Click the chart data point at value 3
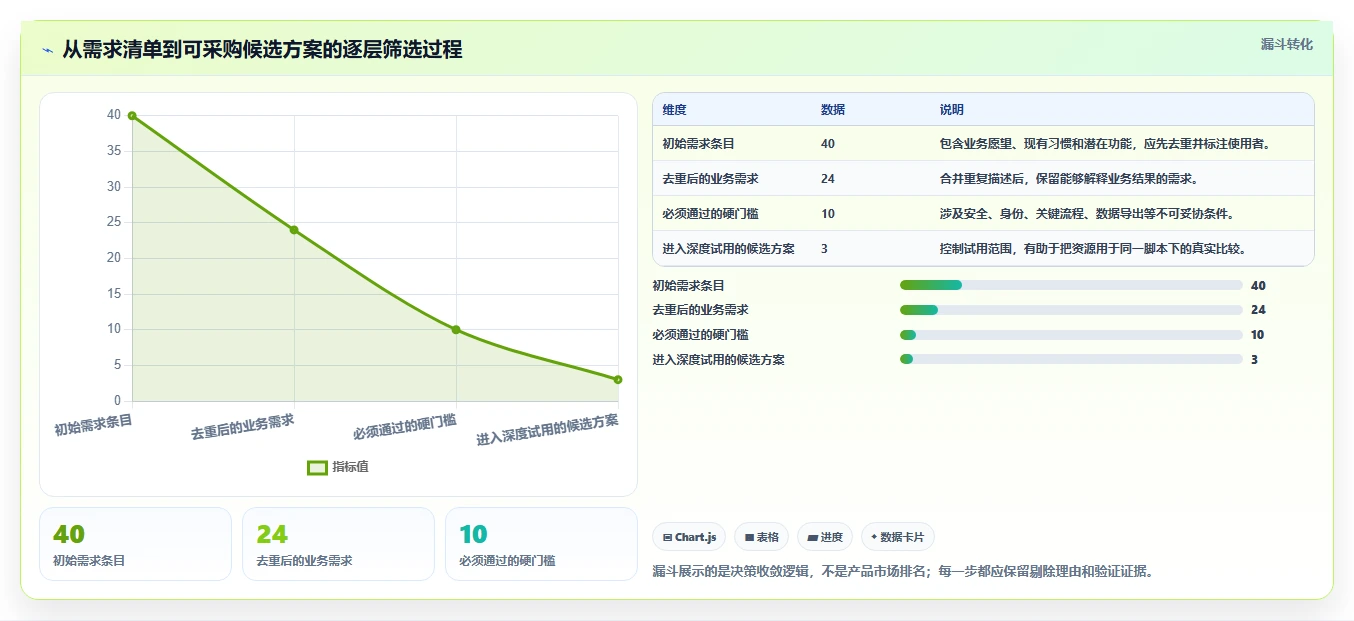This screenshot has height=621, width=1354. pos(618,380)
